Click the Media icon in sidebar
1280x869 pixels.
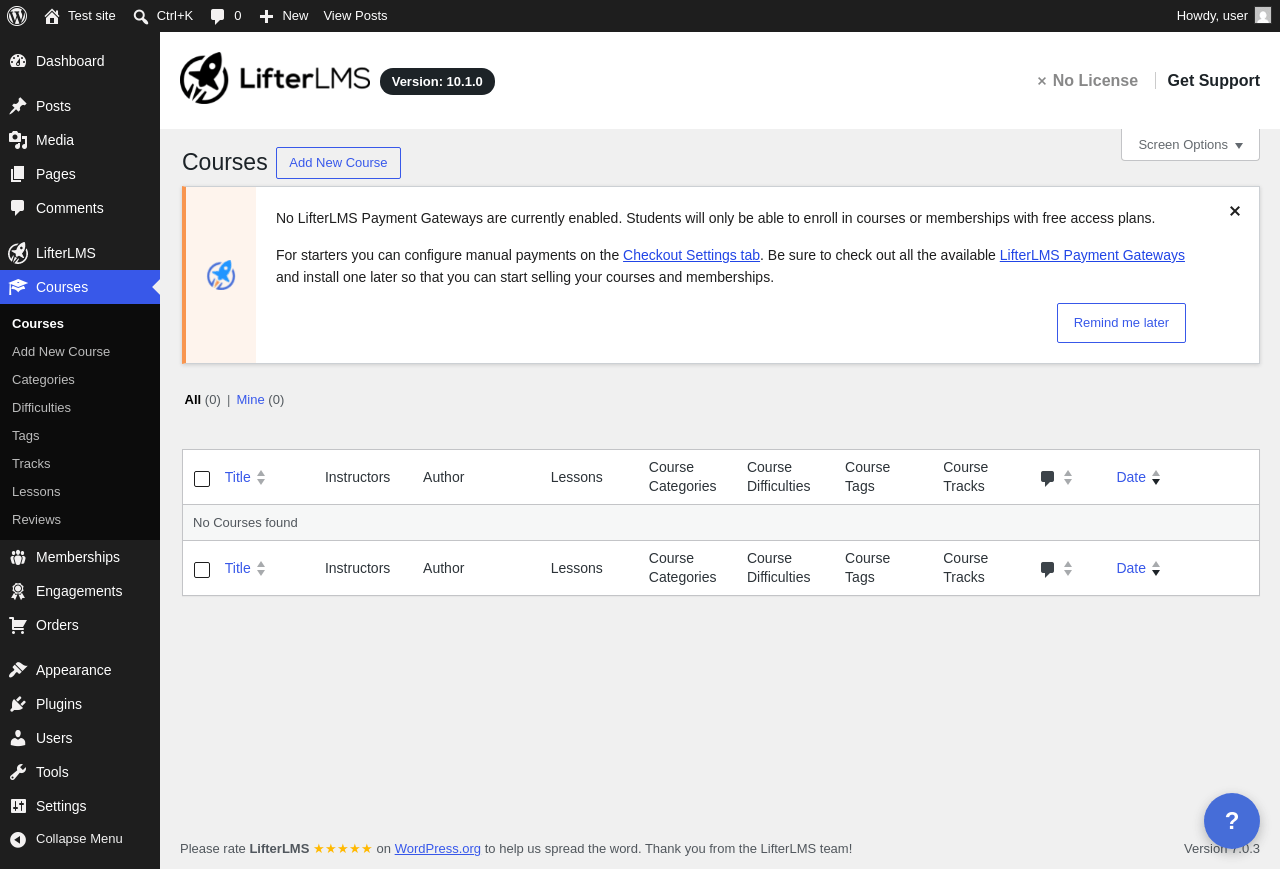click(x=18, y=140)
